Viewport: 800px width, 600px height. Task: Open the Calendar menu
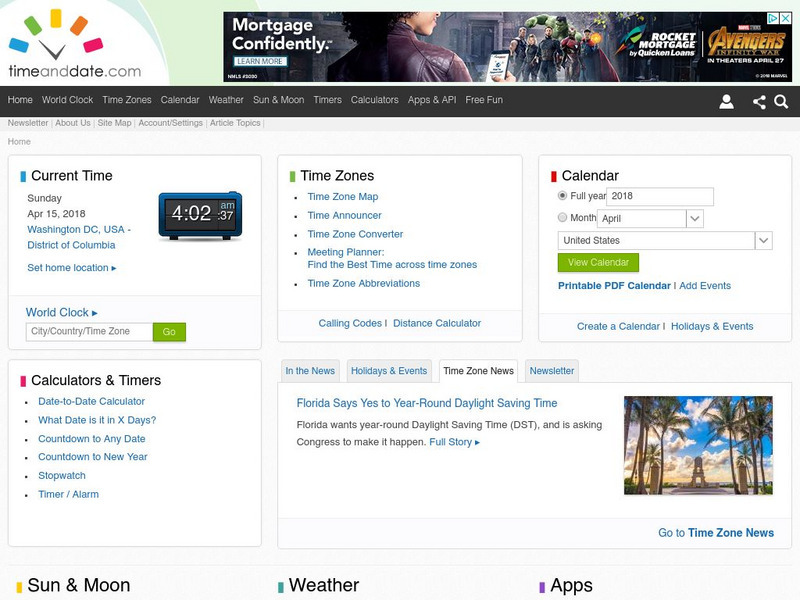[x=180, y=100]
